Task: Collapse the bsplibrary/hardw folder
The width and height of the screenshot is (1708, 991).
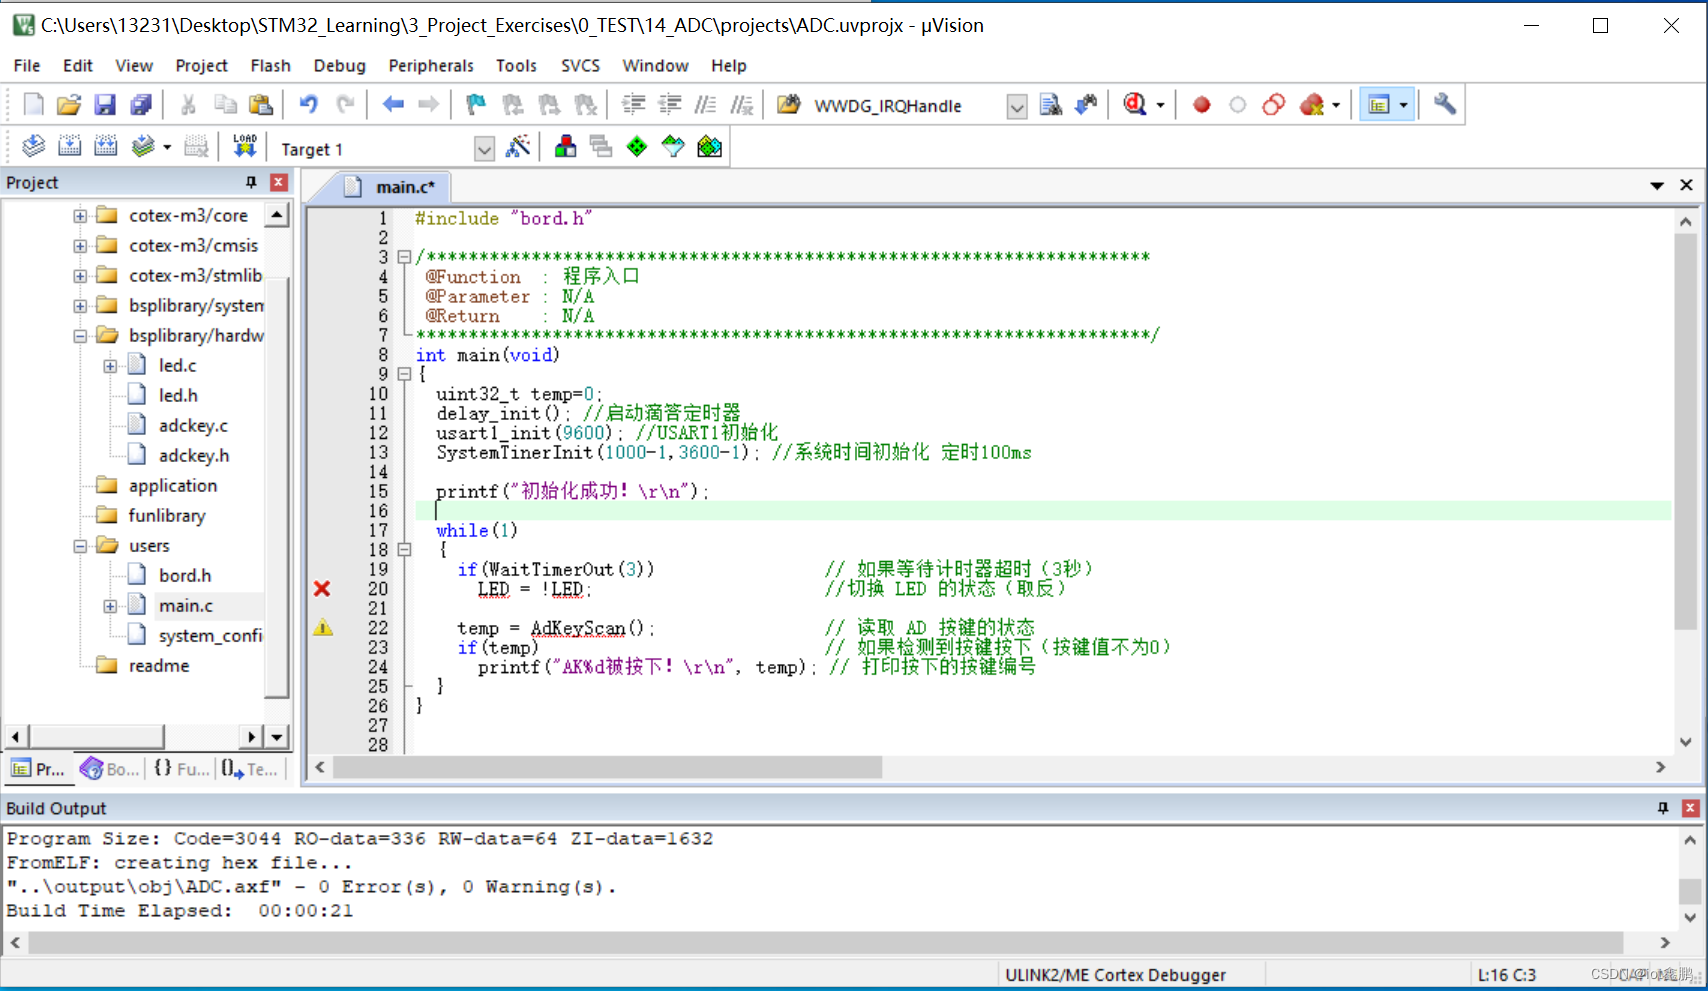Action: coord(80,336)
